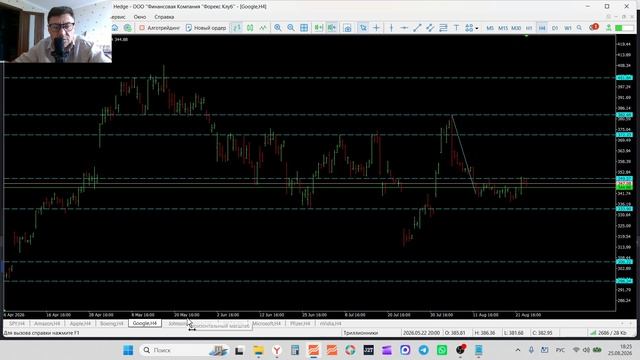This screenshot has width=640, height=360.
Task: Select the trendline drawing tool
Action: click(417, 28)
